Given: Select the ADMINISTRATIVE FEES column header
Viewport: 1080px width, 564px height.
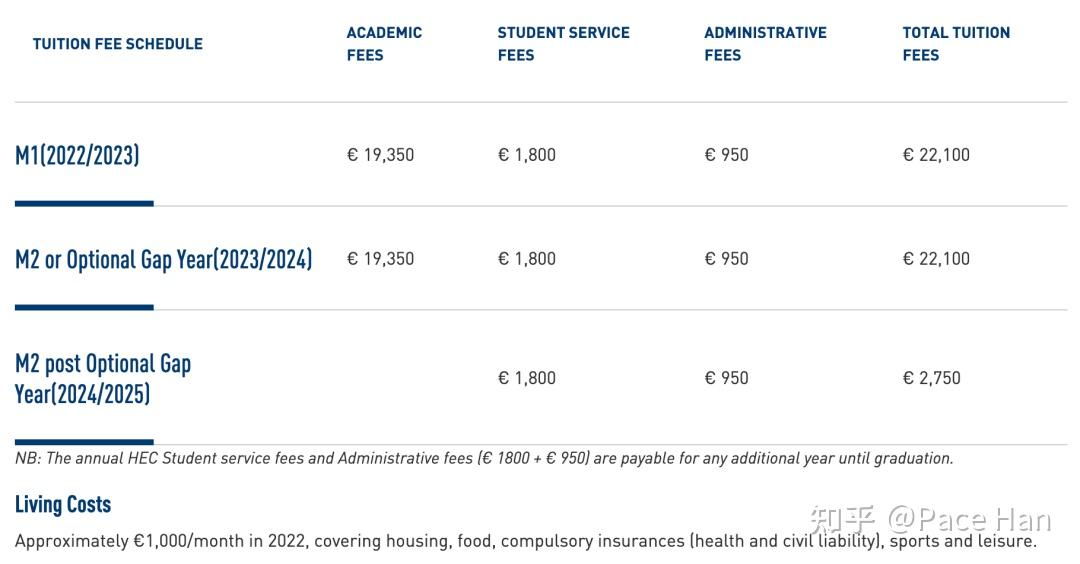Looking at the screenshot, I should coord(765,44).
